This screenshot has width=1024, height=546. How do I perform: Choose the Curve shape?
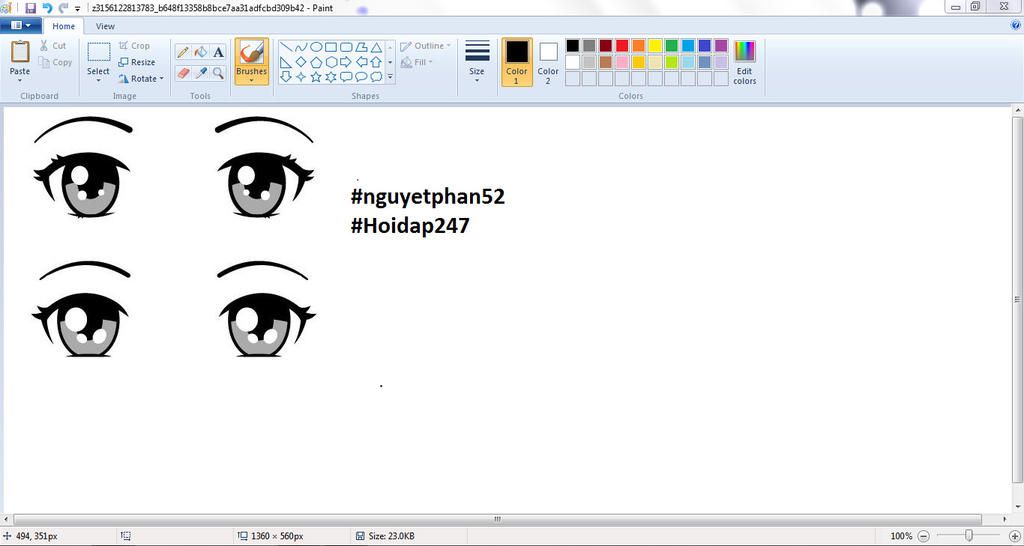[x=301, y=47]
